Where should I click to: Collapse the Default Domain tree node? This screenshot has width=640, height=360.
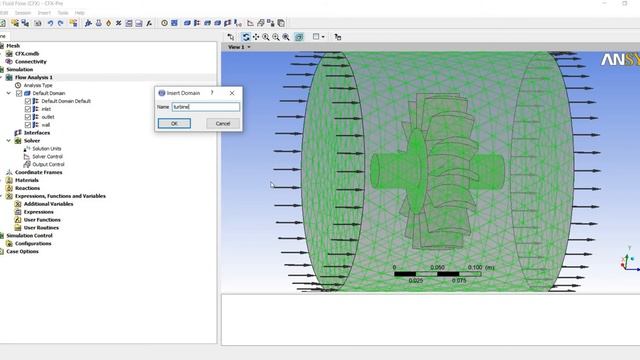9,93
